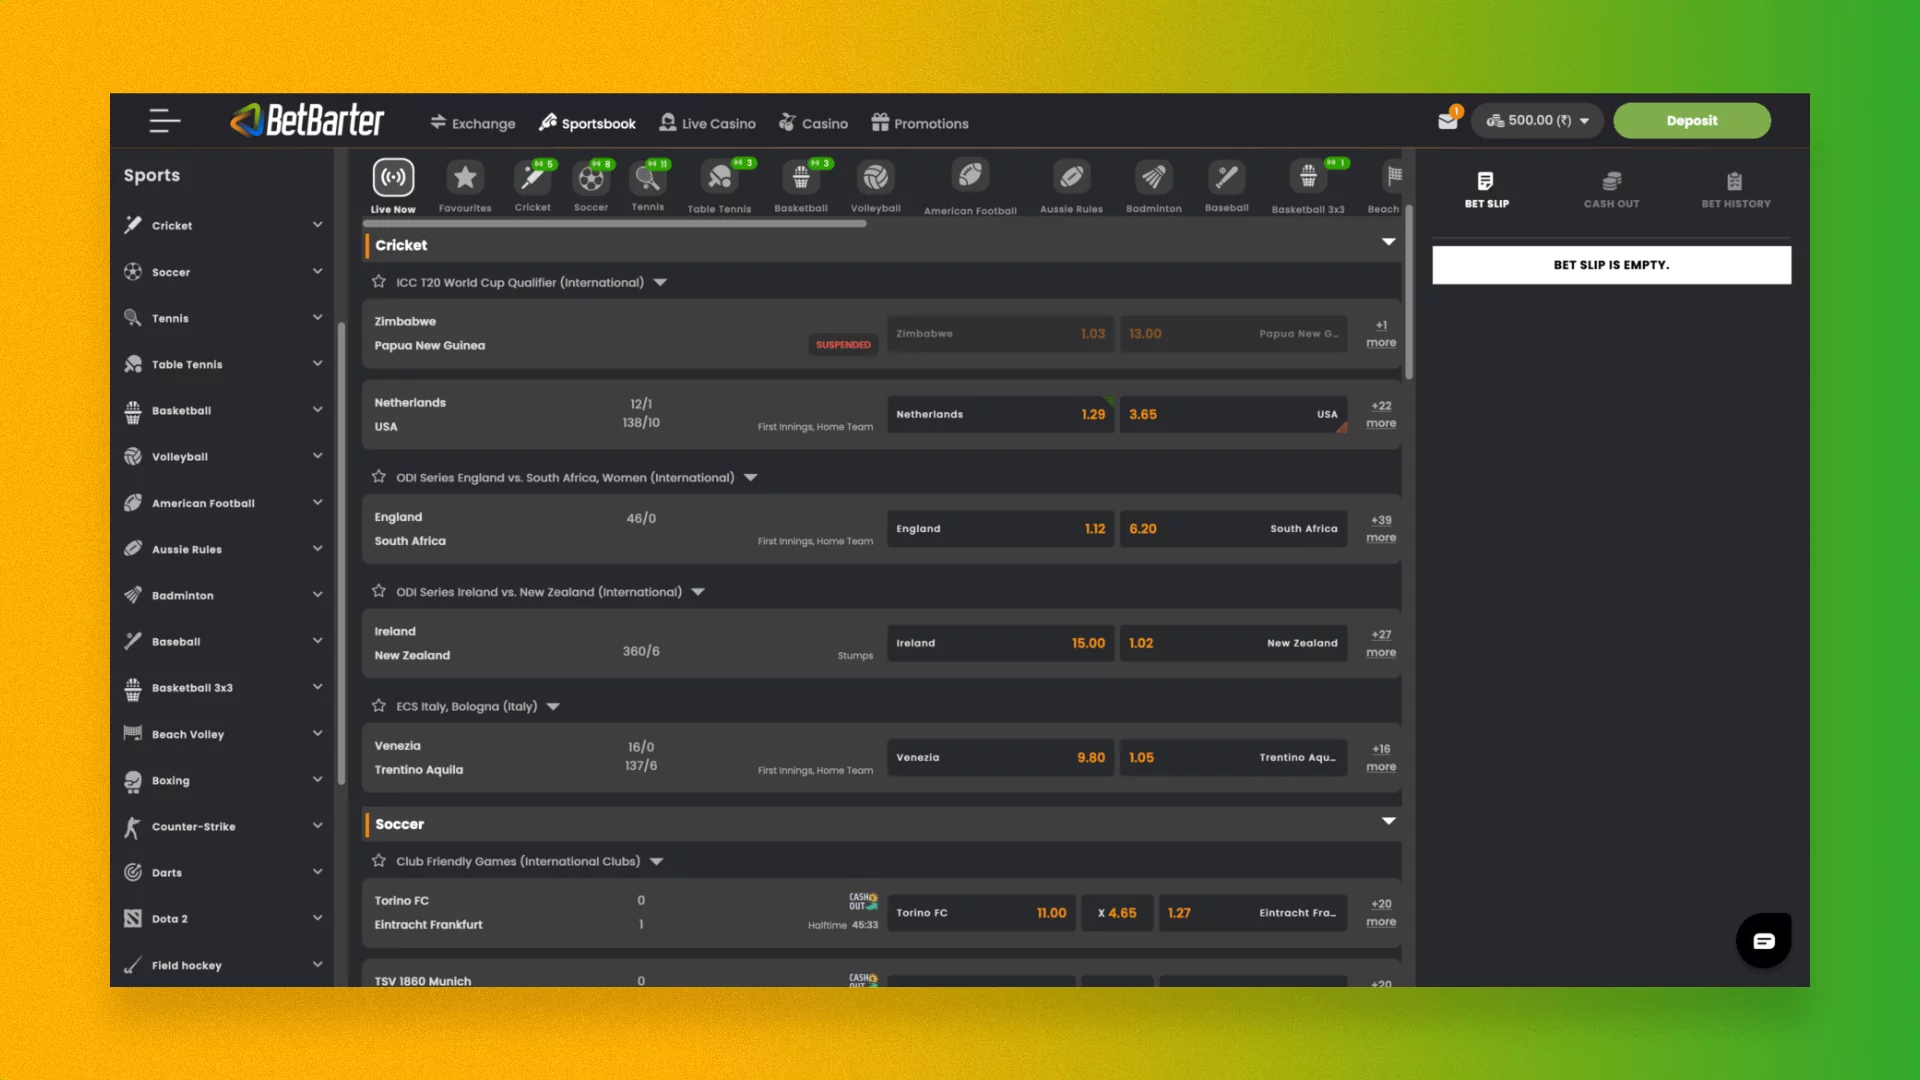Select the Soccer icon in sports bar
This screenshot has height=1080, width=1920.
click(591, 178)
